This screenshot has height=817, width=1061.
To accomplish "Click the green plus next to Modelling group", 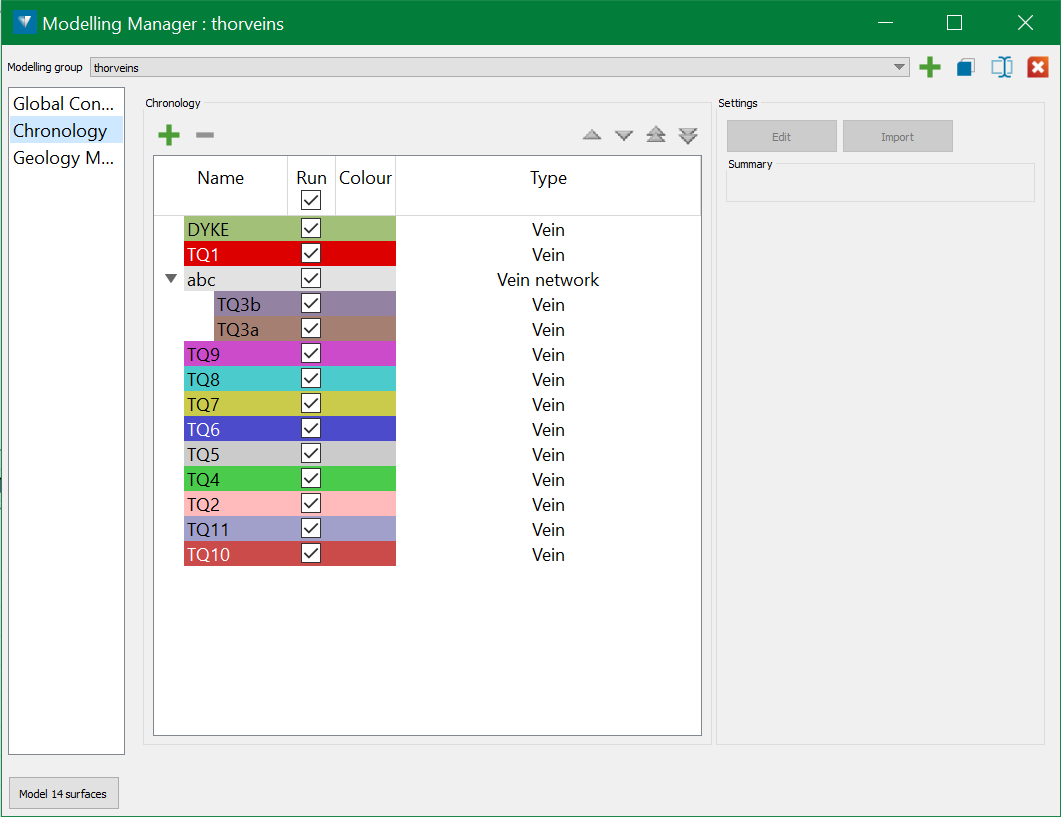I will (930, 67).
